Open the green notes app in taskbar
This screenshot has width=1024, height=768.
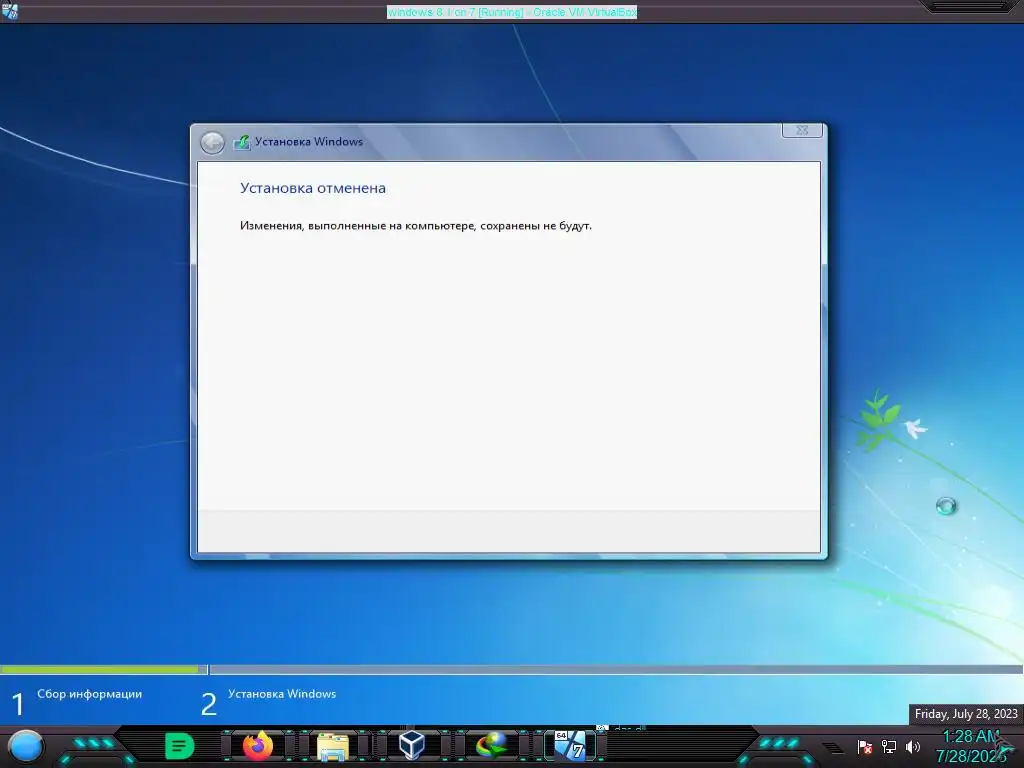click(180, 746)
